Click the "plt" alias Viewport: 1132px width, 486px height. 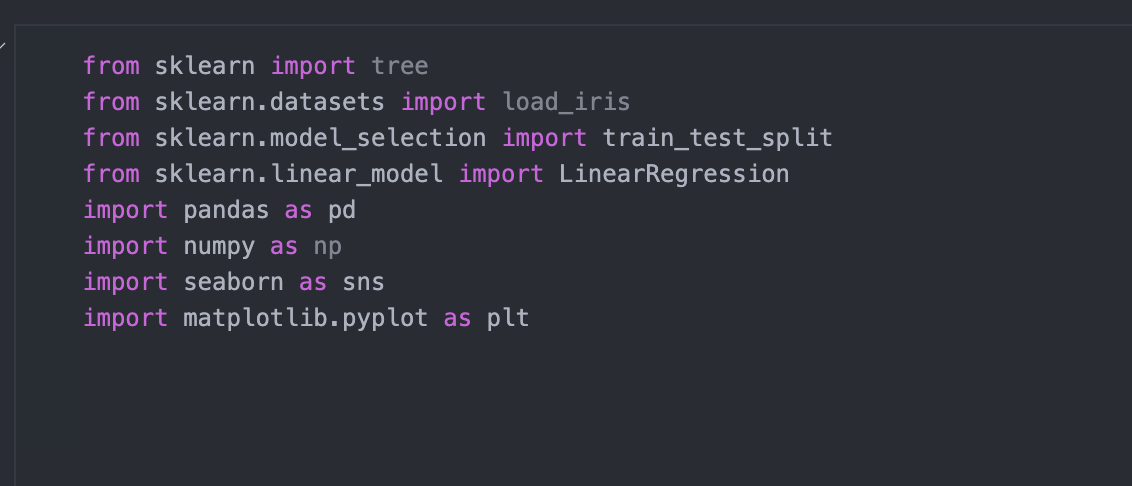[x=508, y=319]
